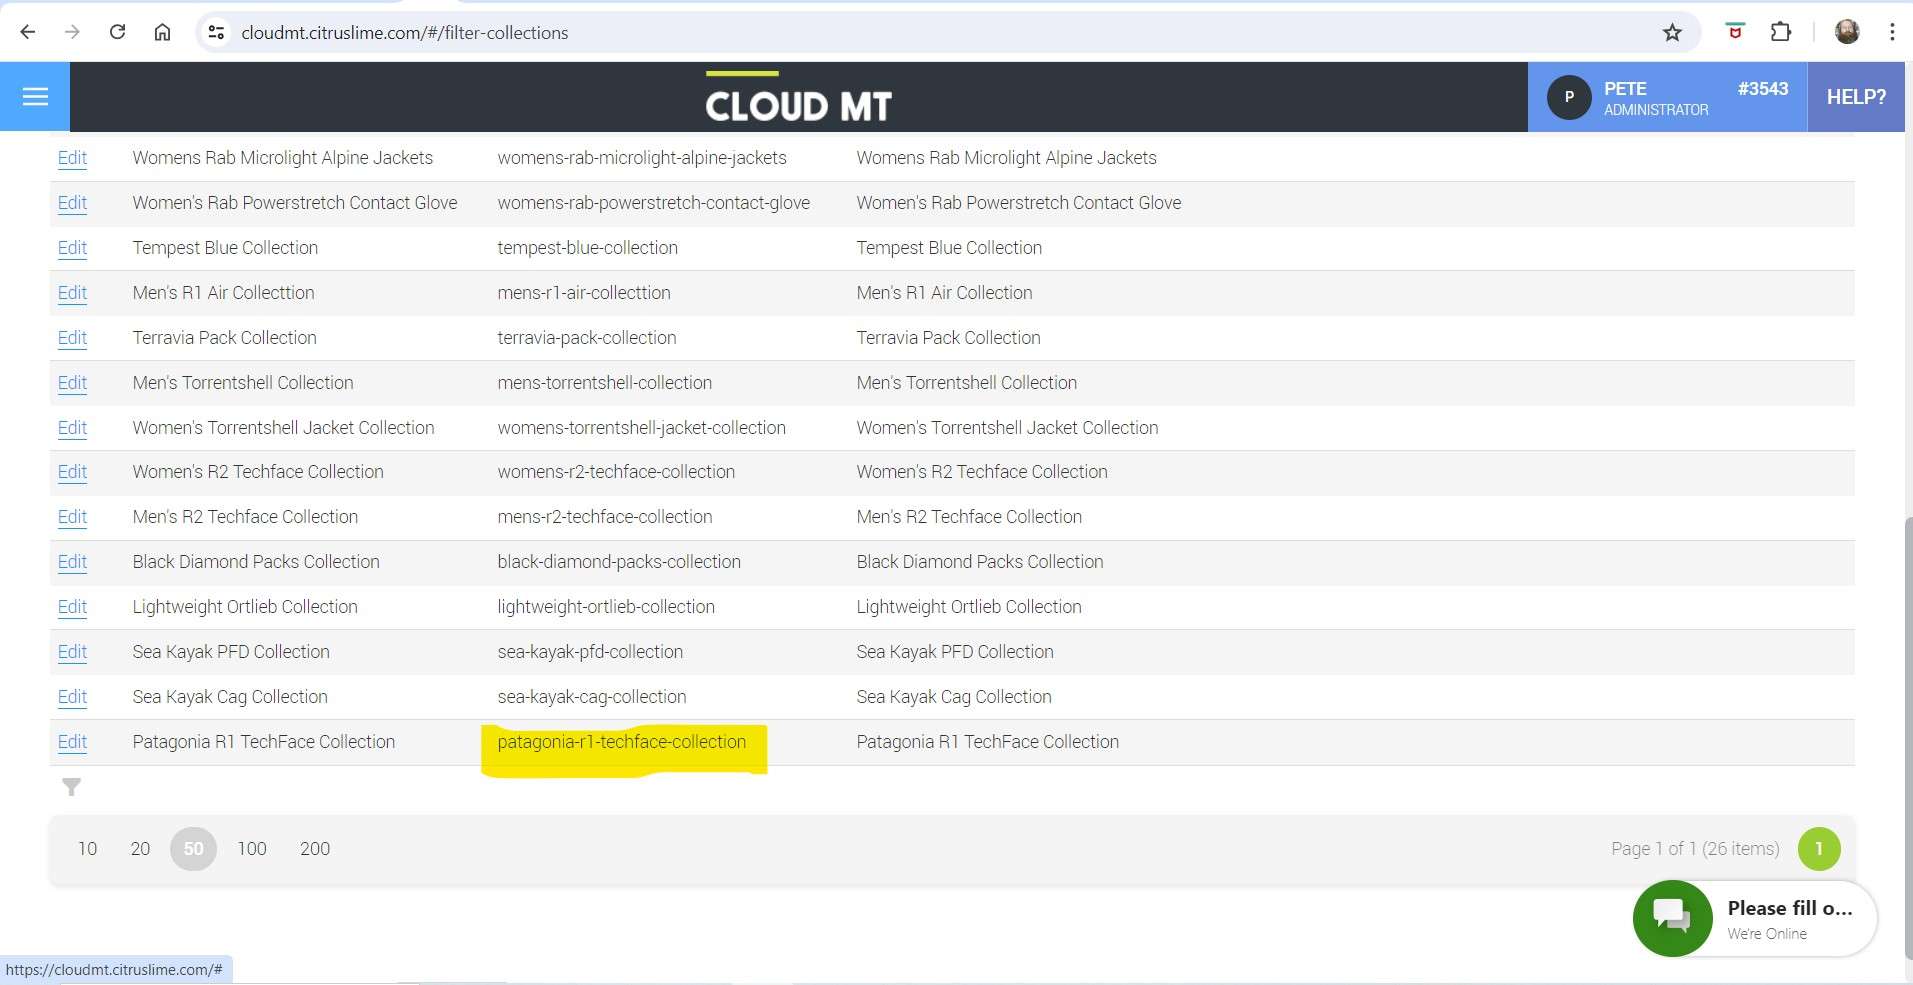This screenshot has width=1913, height=985.
Task: Select the patagonia-r1-techface-collection slug
Action: [x=622, y=742]
